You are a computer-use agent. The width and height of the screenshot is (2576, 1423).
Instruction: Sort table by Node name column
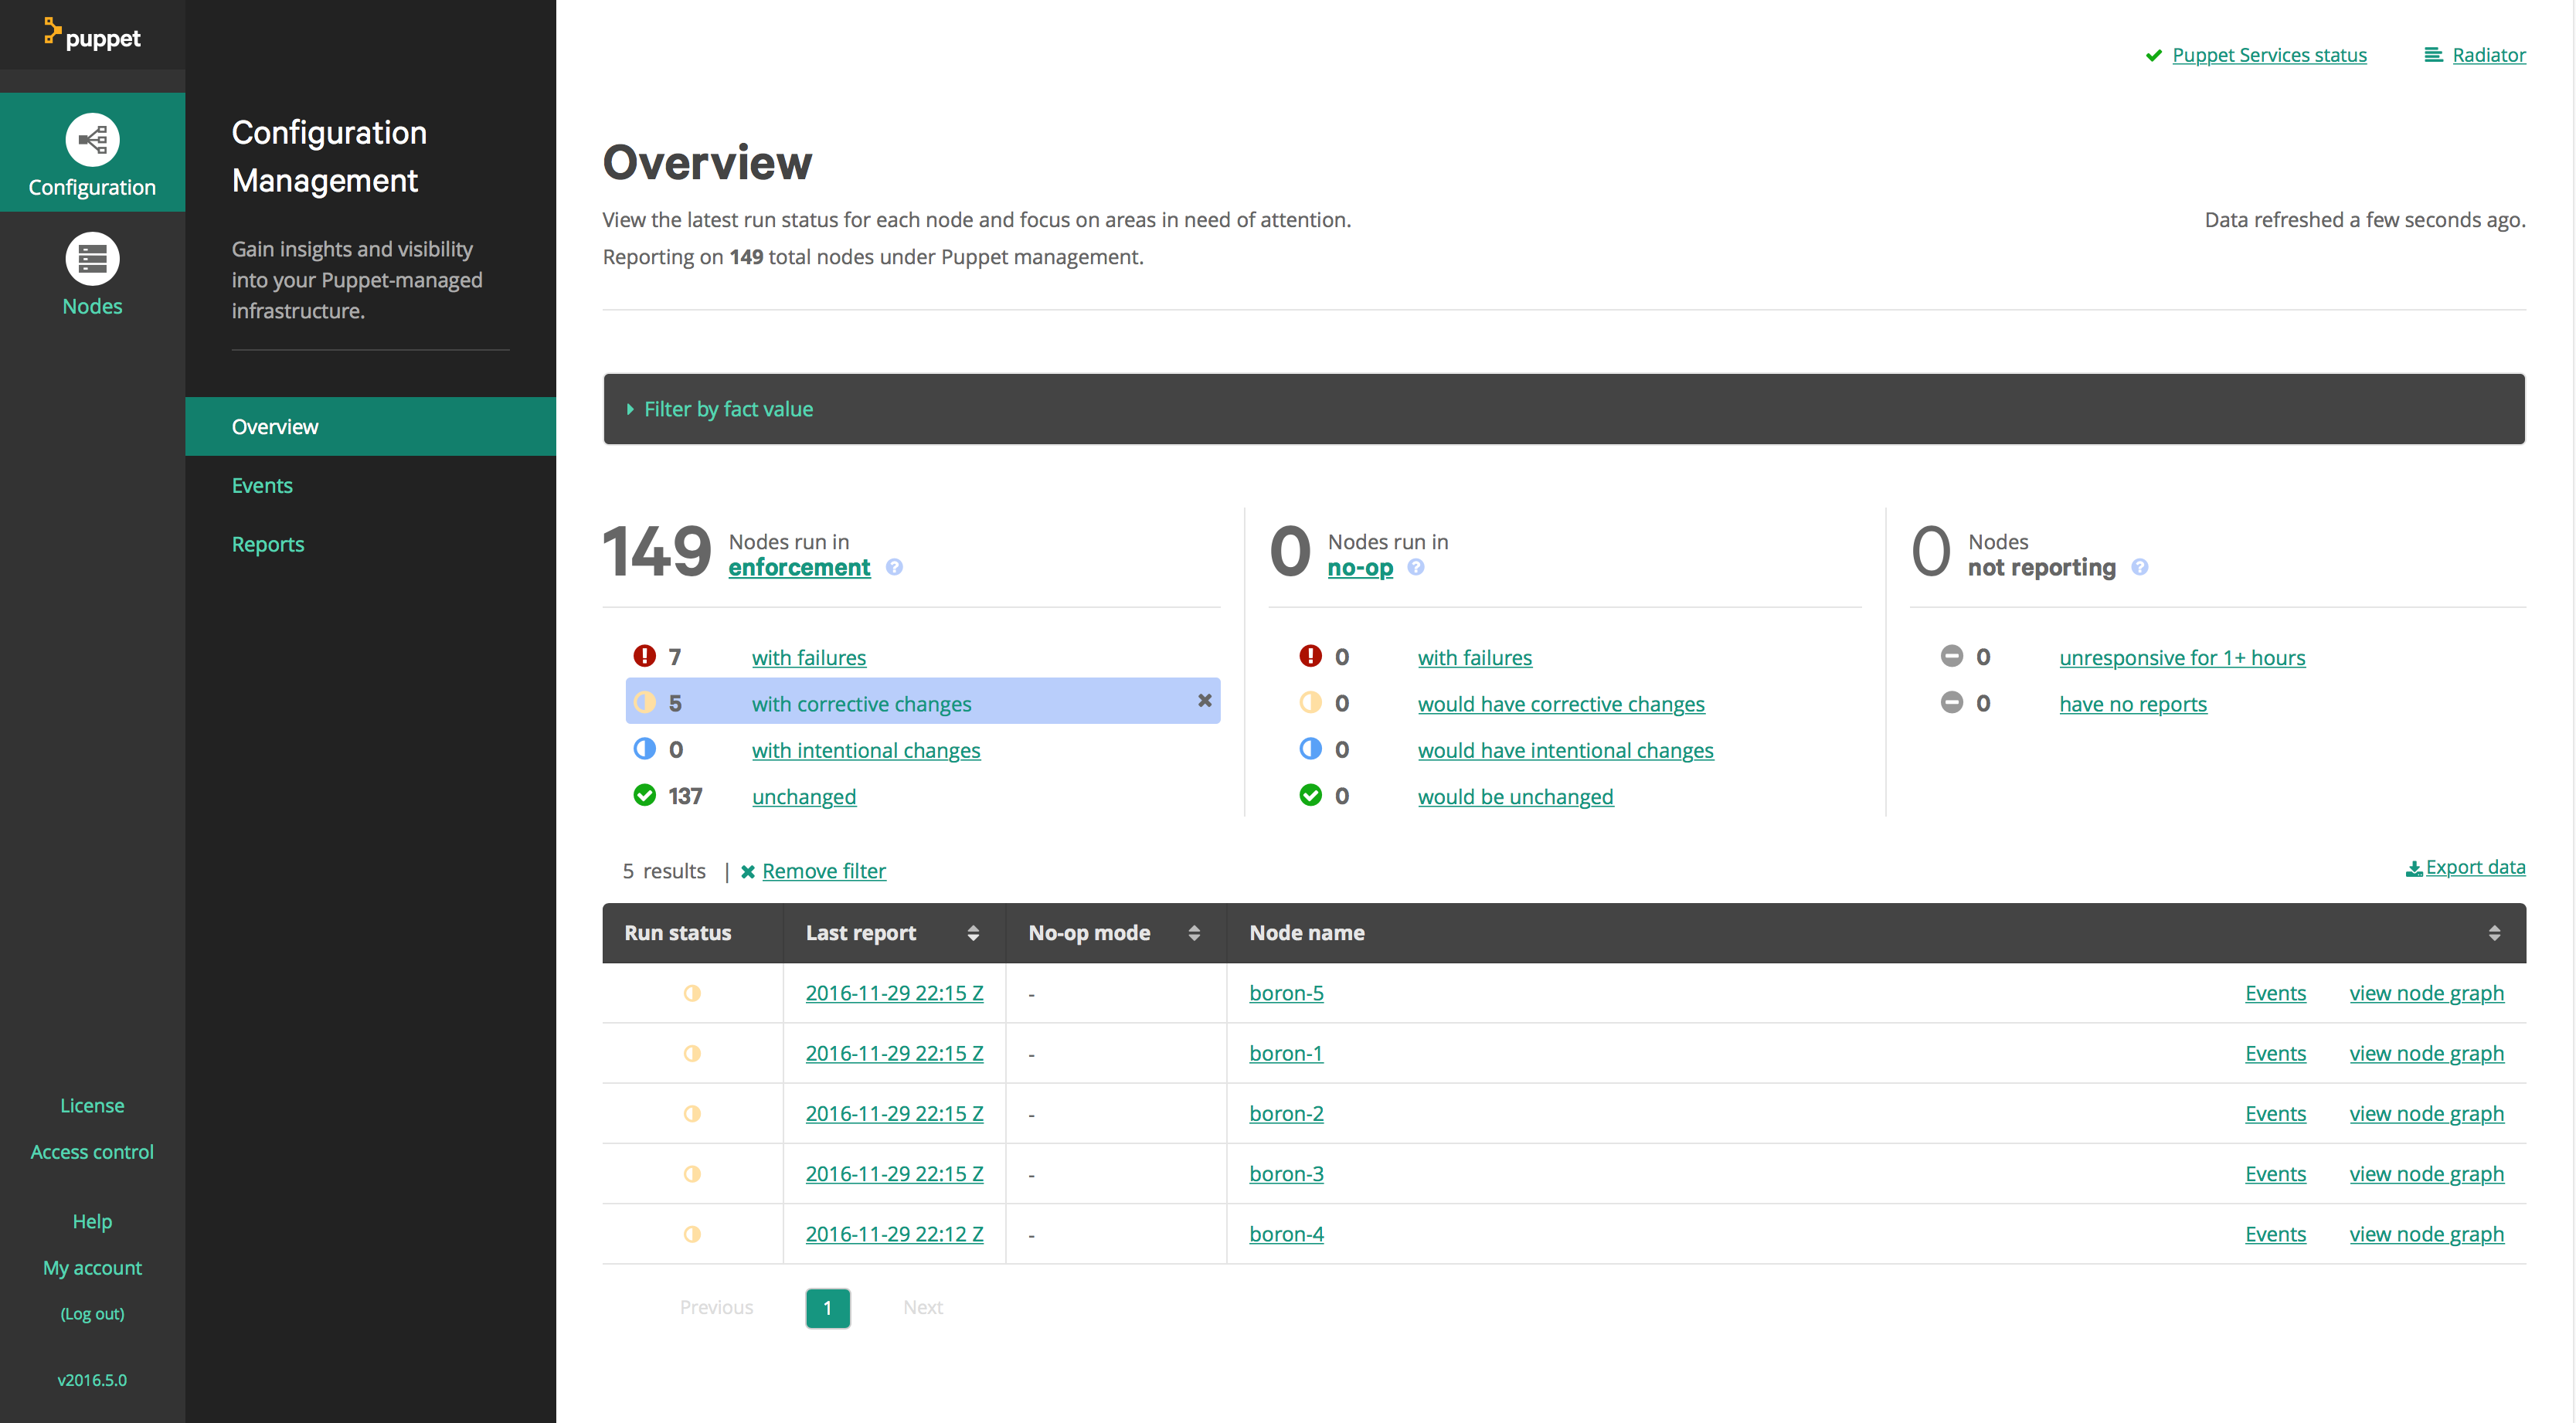[2493, 933]
